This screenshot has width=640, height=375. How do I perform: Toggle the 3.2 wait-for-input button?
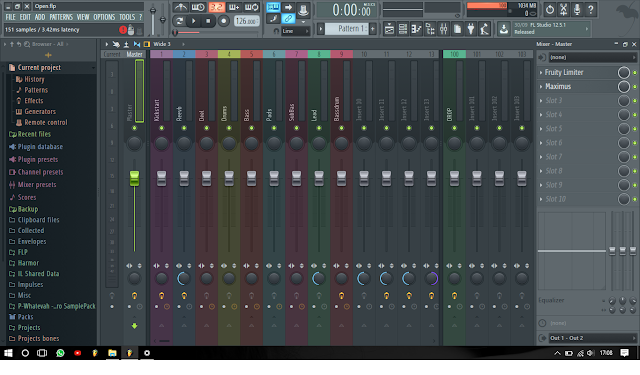tap(217, 7)
